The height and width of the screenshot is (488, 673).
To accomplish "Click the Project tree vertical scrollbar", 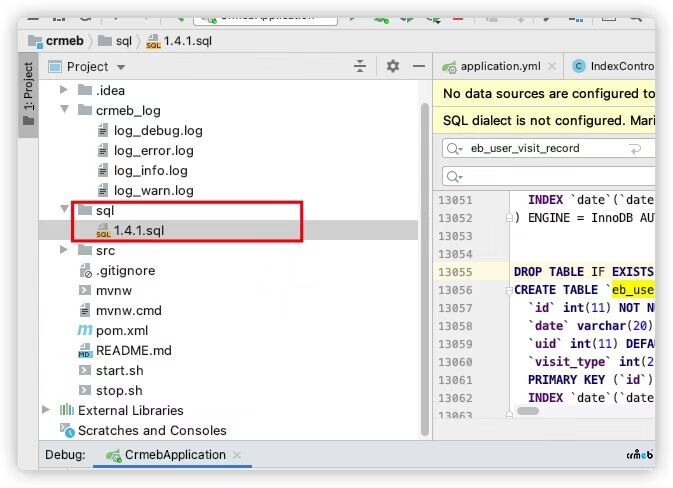I will coord(424,269).
